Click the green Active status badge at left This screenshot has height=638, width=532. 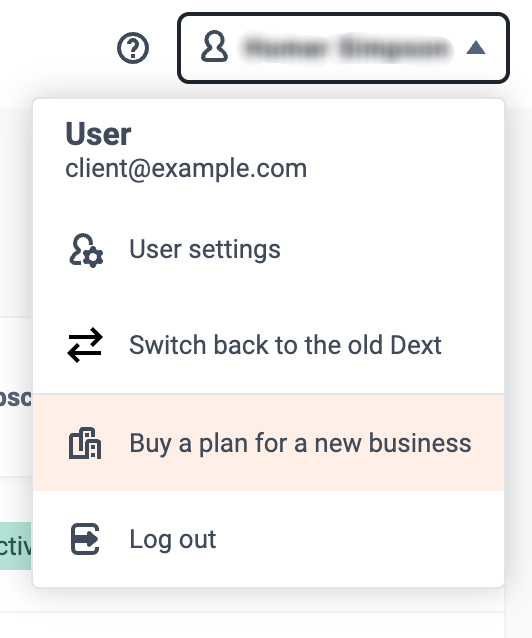[15, 546]
